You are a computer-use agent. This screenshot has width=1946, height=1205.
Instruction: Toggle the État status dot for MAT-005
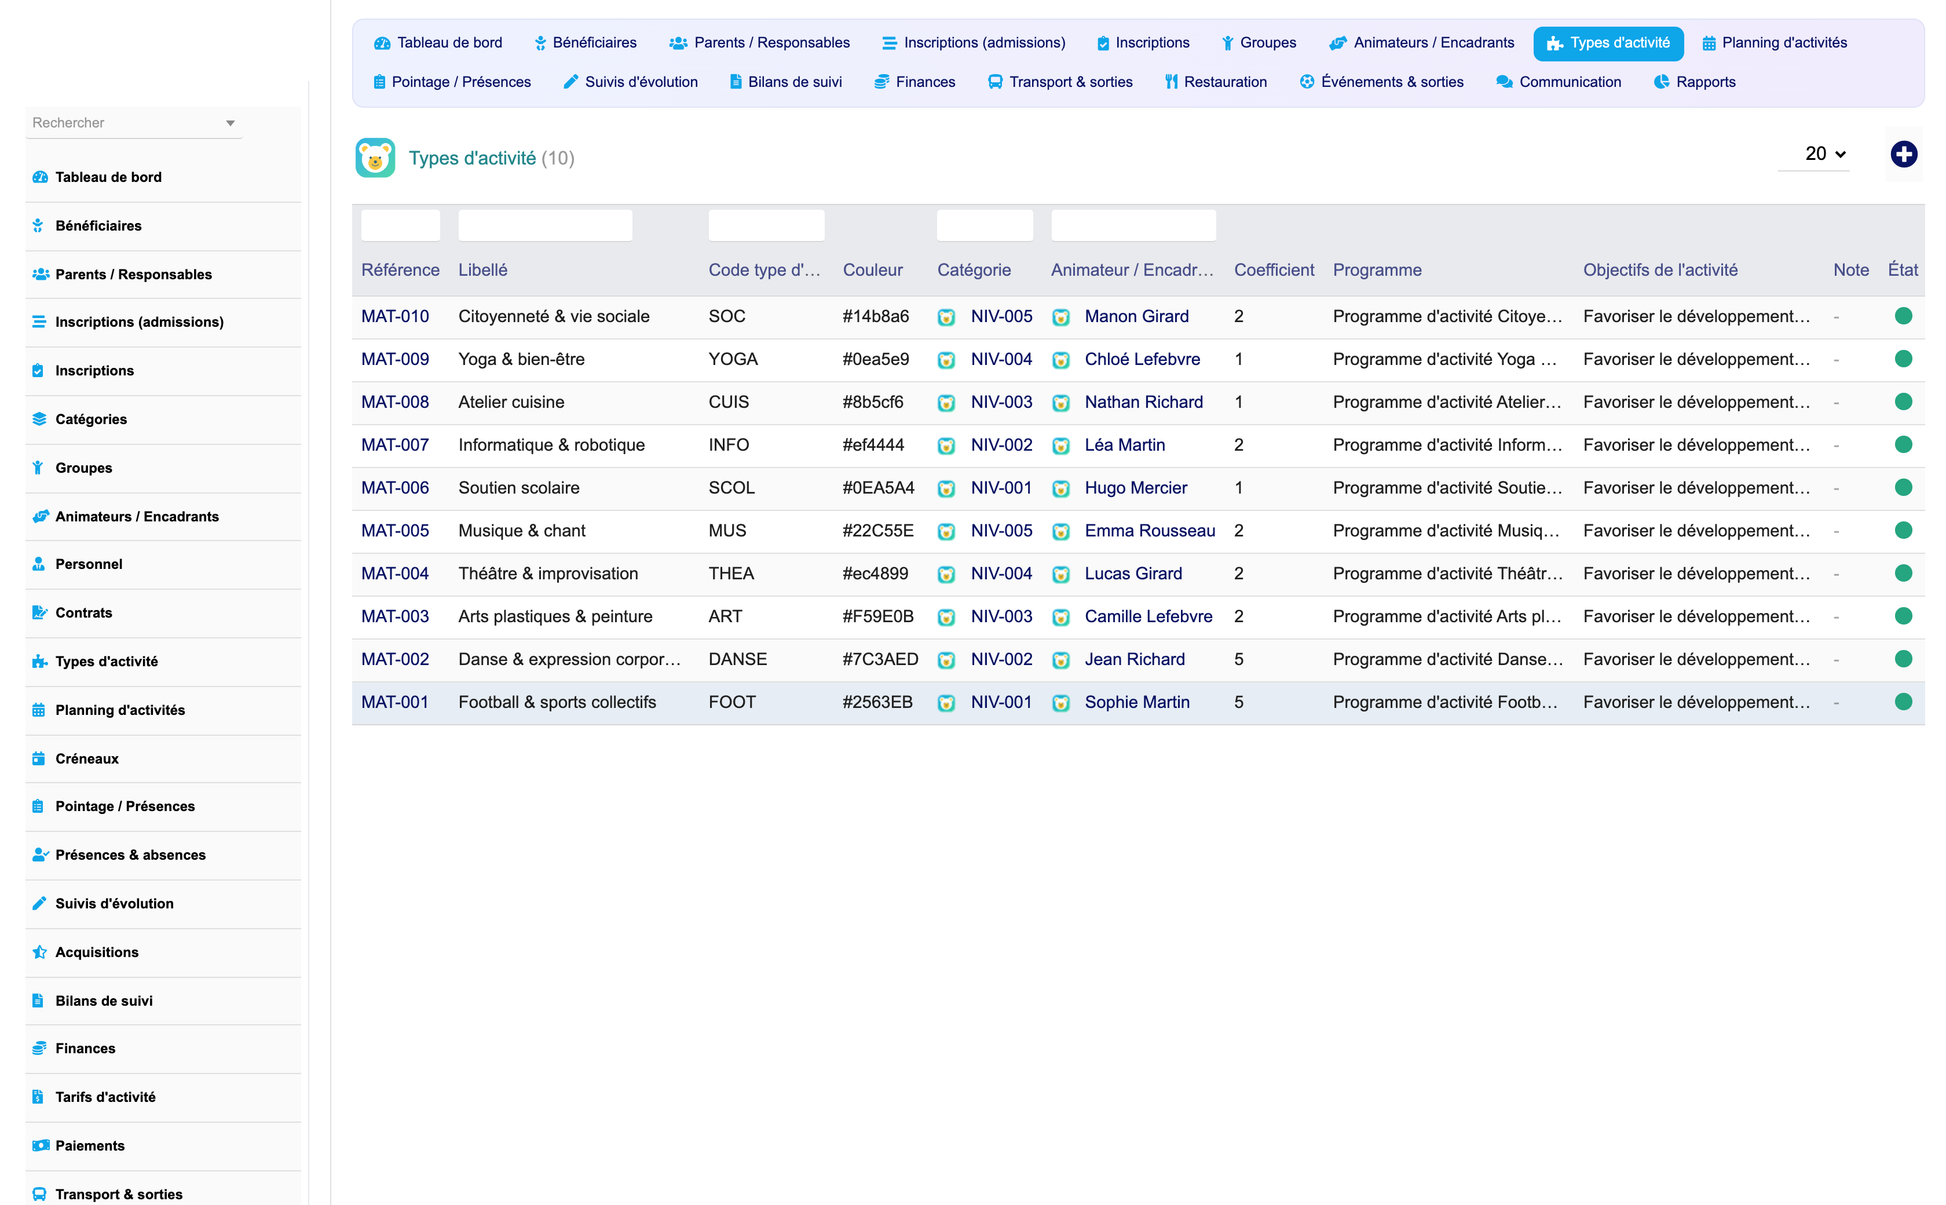click(x=1903, y=530)
